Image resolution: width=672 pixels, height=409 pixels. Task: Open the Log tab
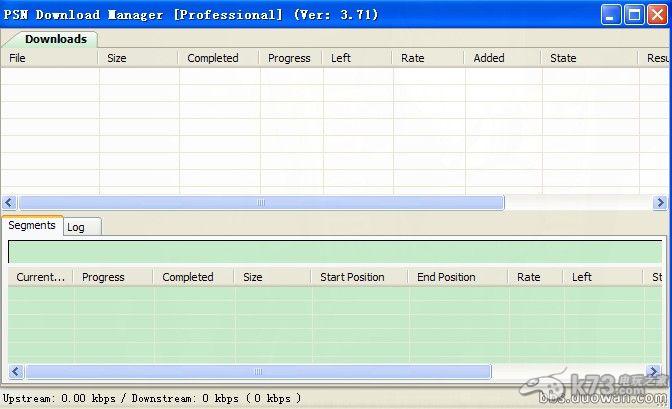(76, 227)
